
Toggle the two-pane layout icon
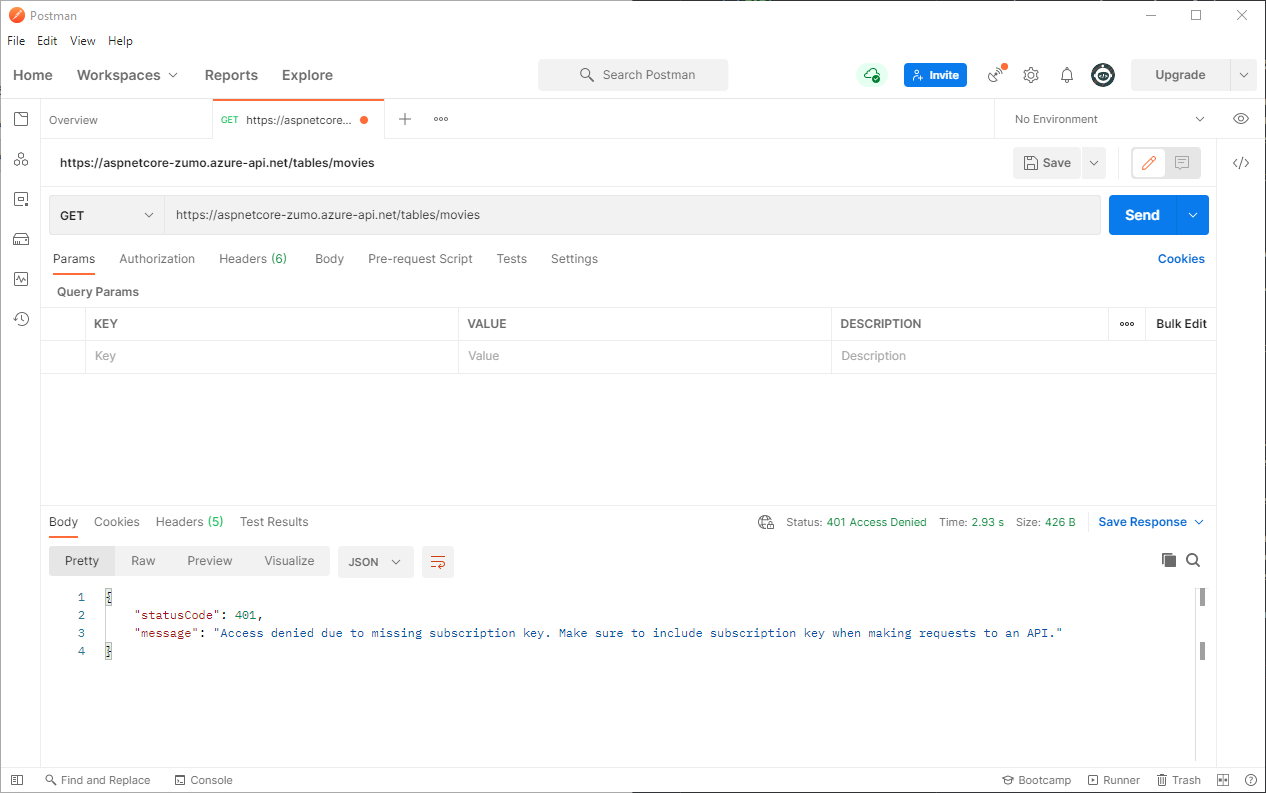click(1223, 780)
